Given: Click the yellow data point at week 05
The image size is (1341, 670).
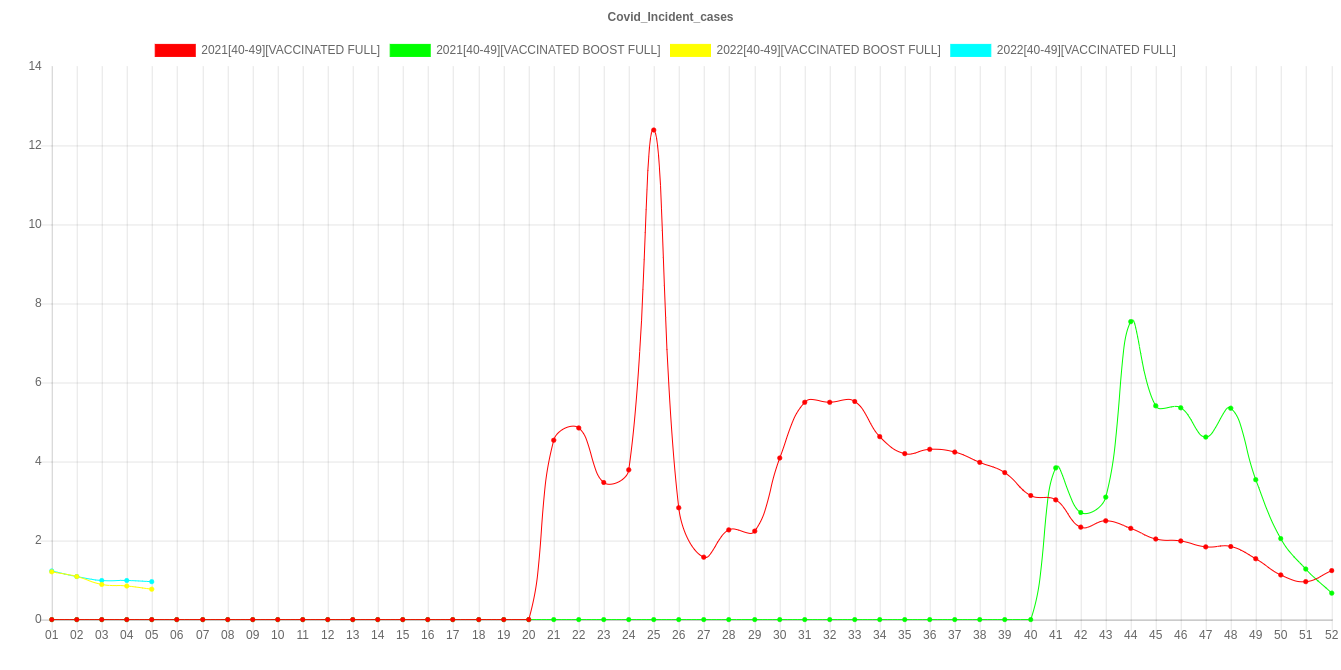Looking at the screenshot, I should pyautogui.click(x=152, y=590).
